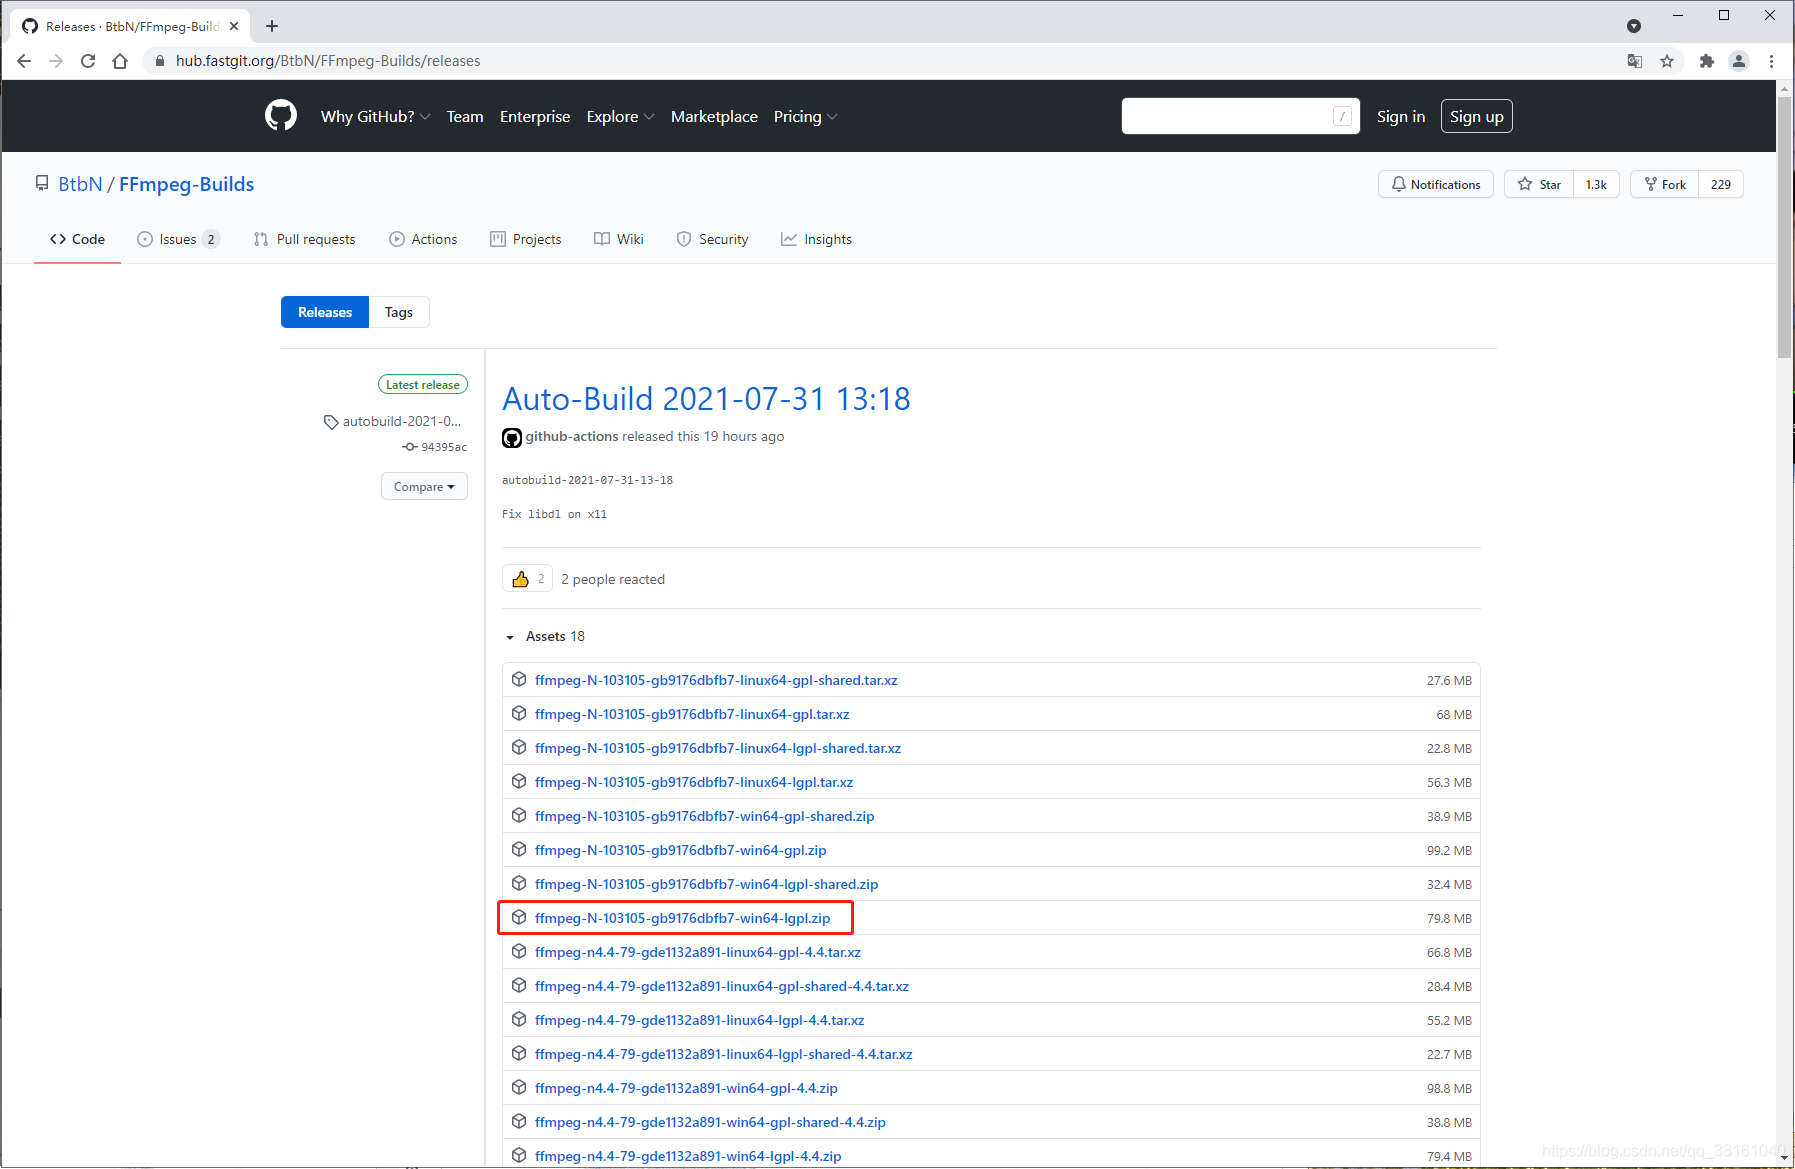Open the Security tab
Screen dimensions: 1795x1169
pyautogui.click(x=712, y=239)
